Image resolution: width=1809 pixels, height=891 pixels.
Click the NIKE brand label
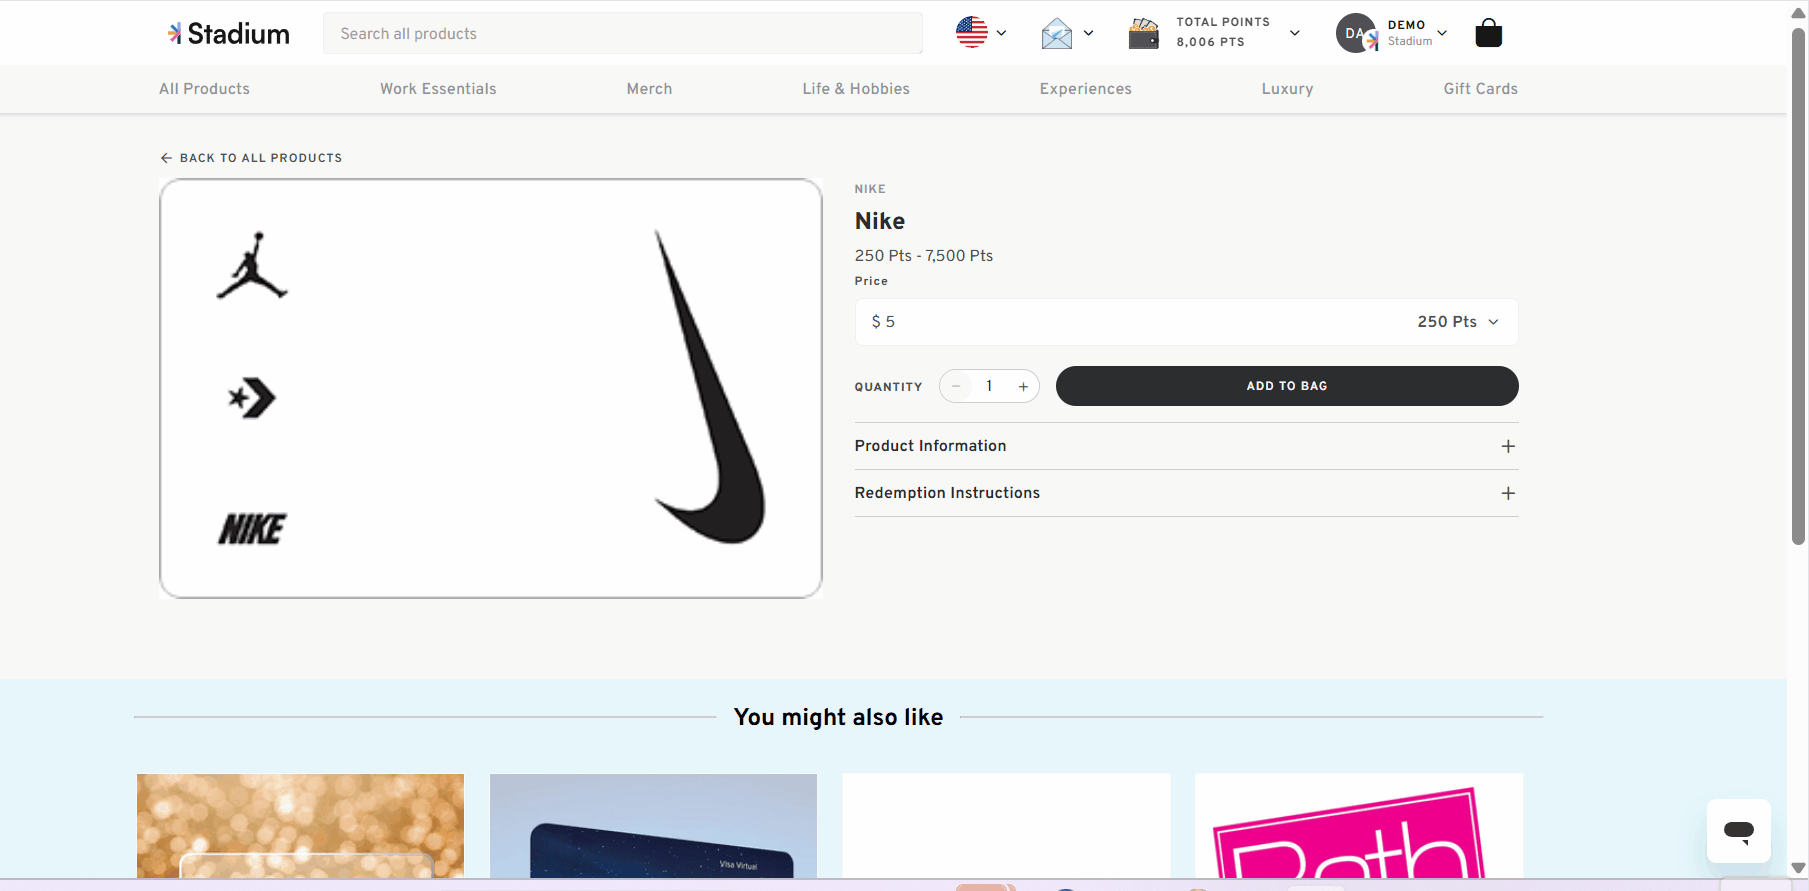point(870,189)
